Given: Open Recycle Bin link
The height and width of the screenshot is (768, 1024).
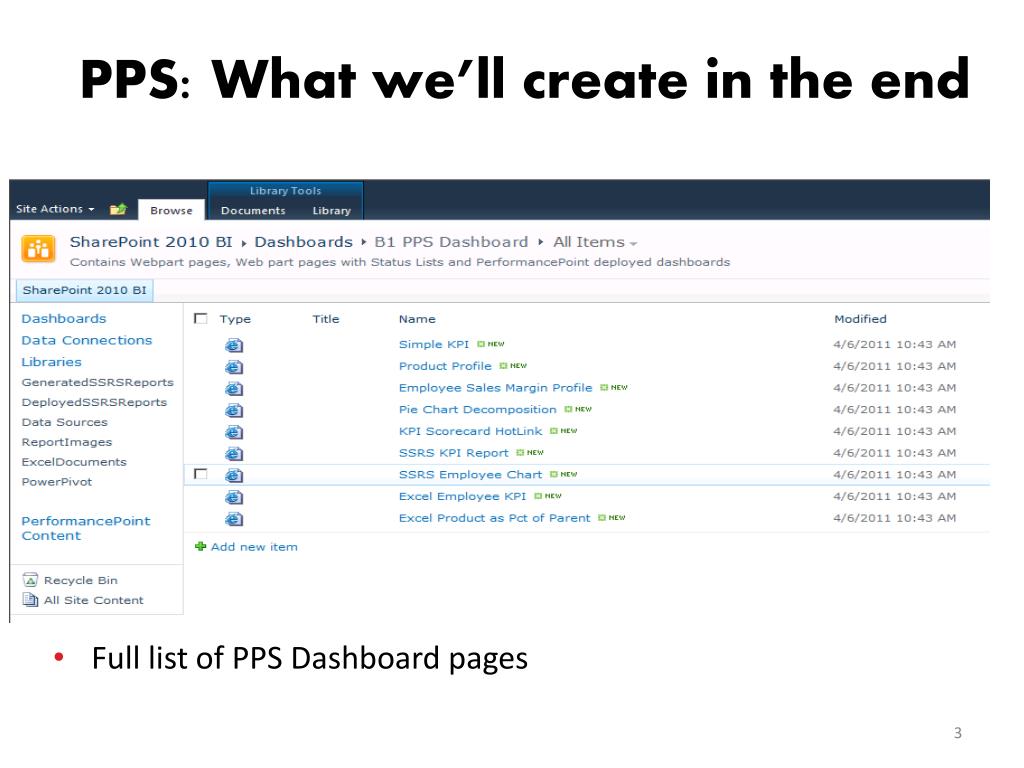Looking at the screenshot, I should coord(80,580).
